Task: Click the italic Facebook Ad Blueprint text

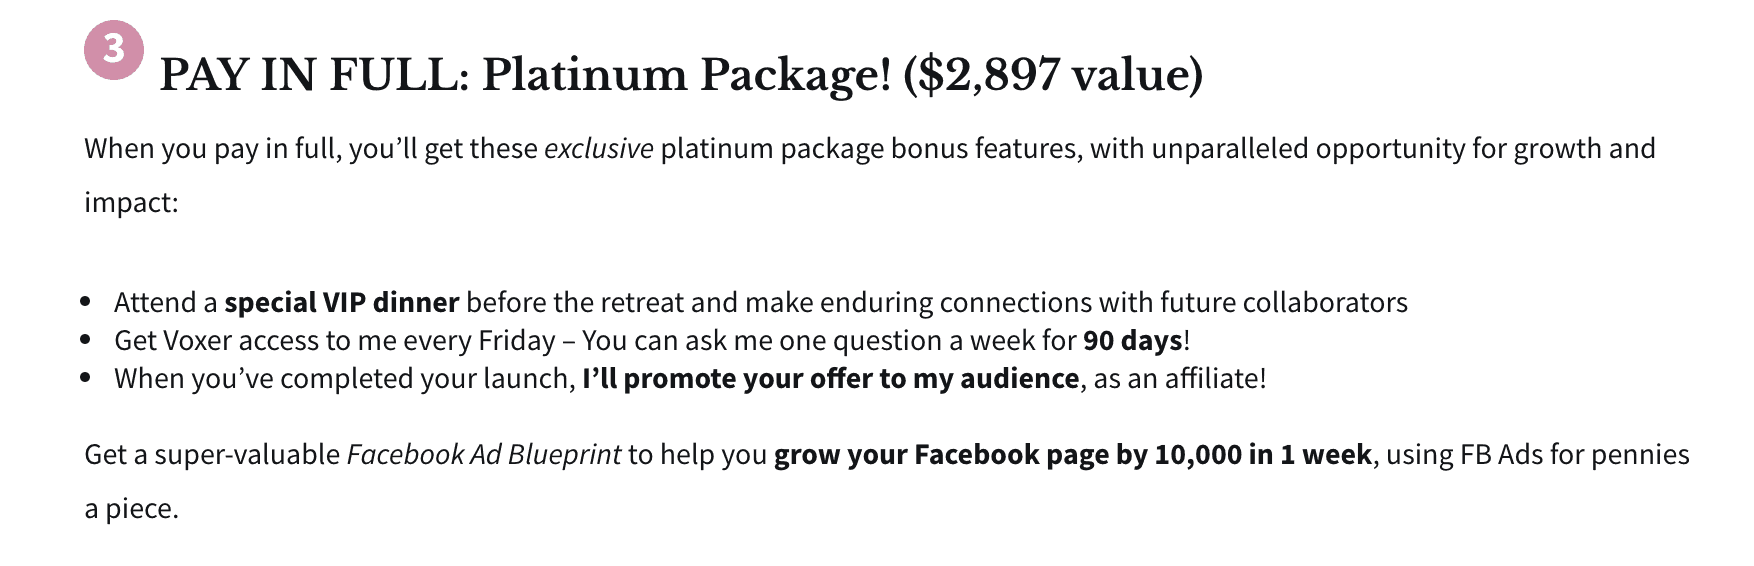Action: [x=484, y=455]
